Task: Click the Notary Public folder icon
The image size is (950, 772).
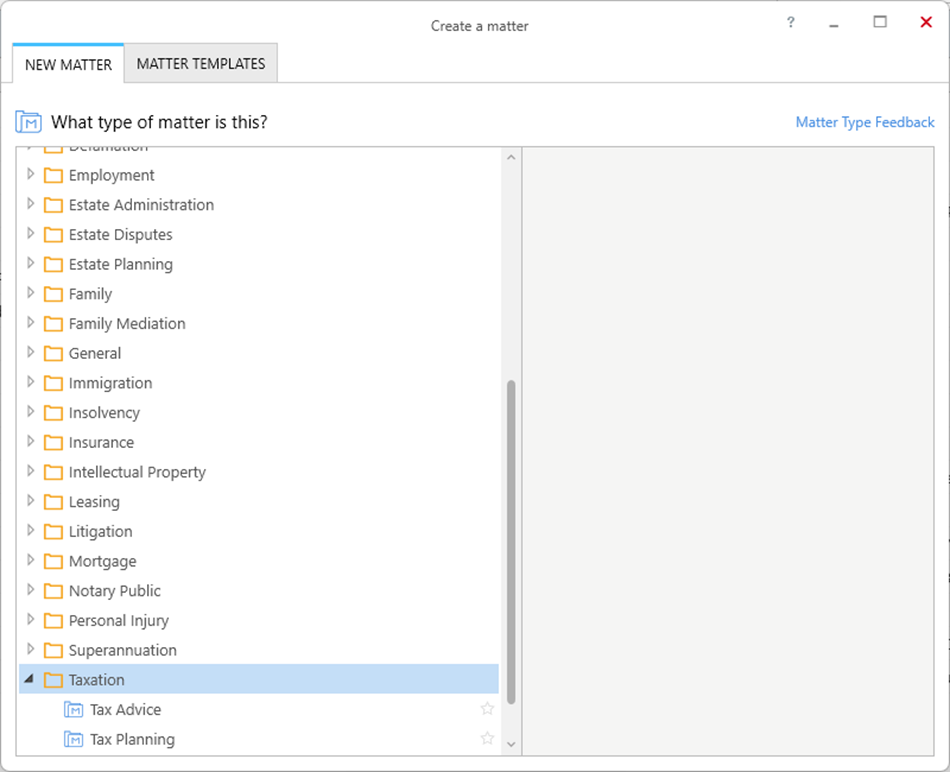Action: click(x=53, y=591)
